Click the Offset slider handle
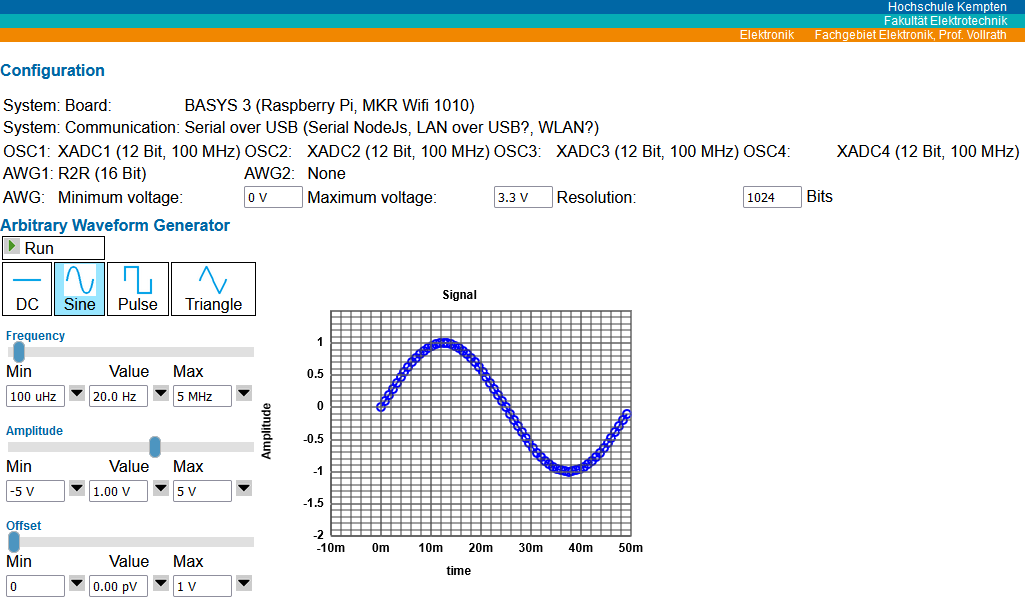This screenshot has width=1028, height=606. click(x=14, y=541)
